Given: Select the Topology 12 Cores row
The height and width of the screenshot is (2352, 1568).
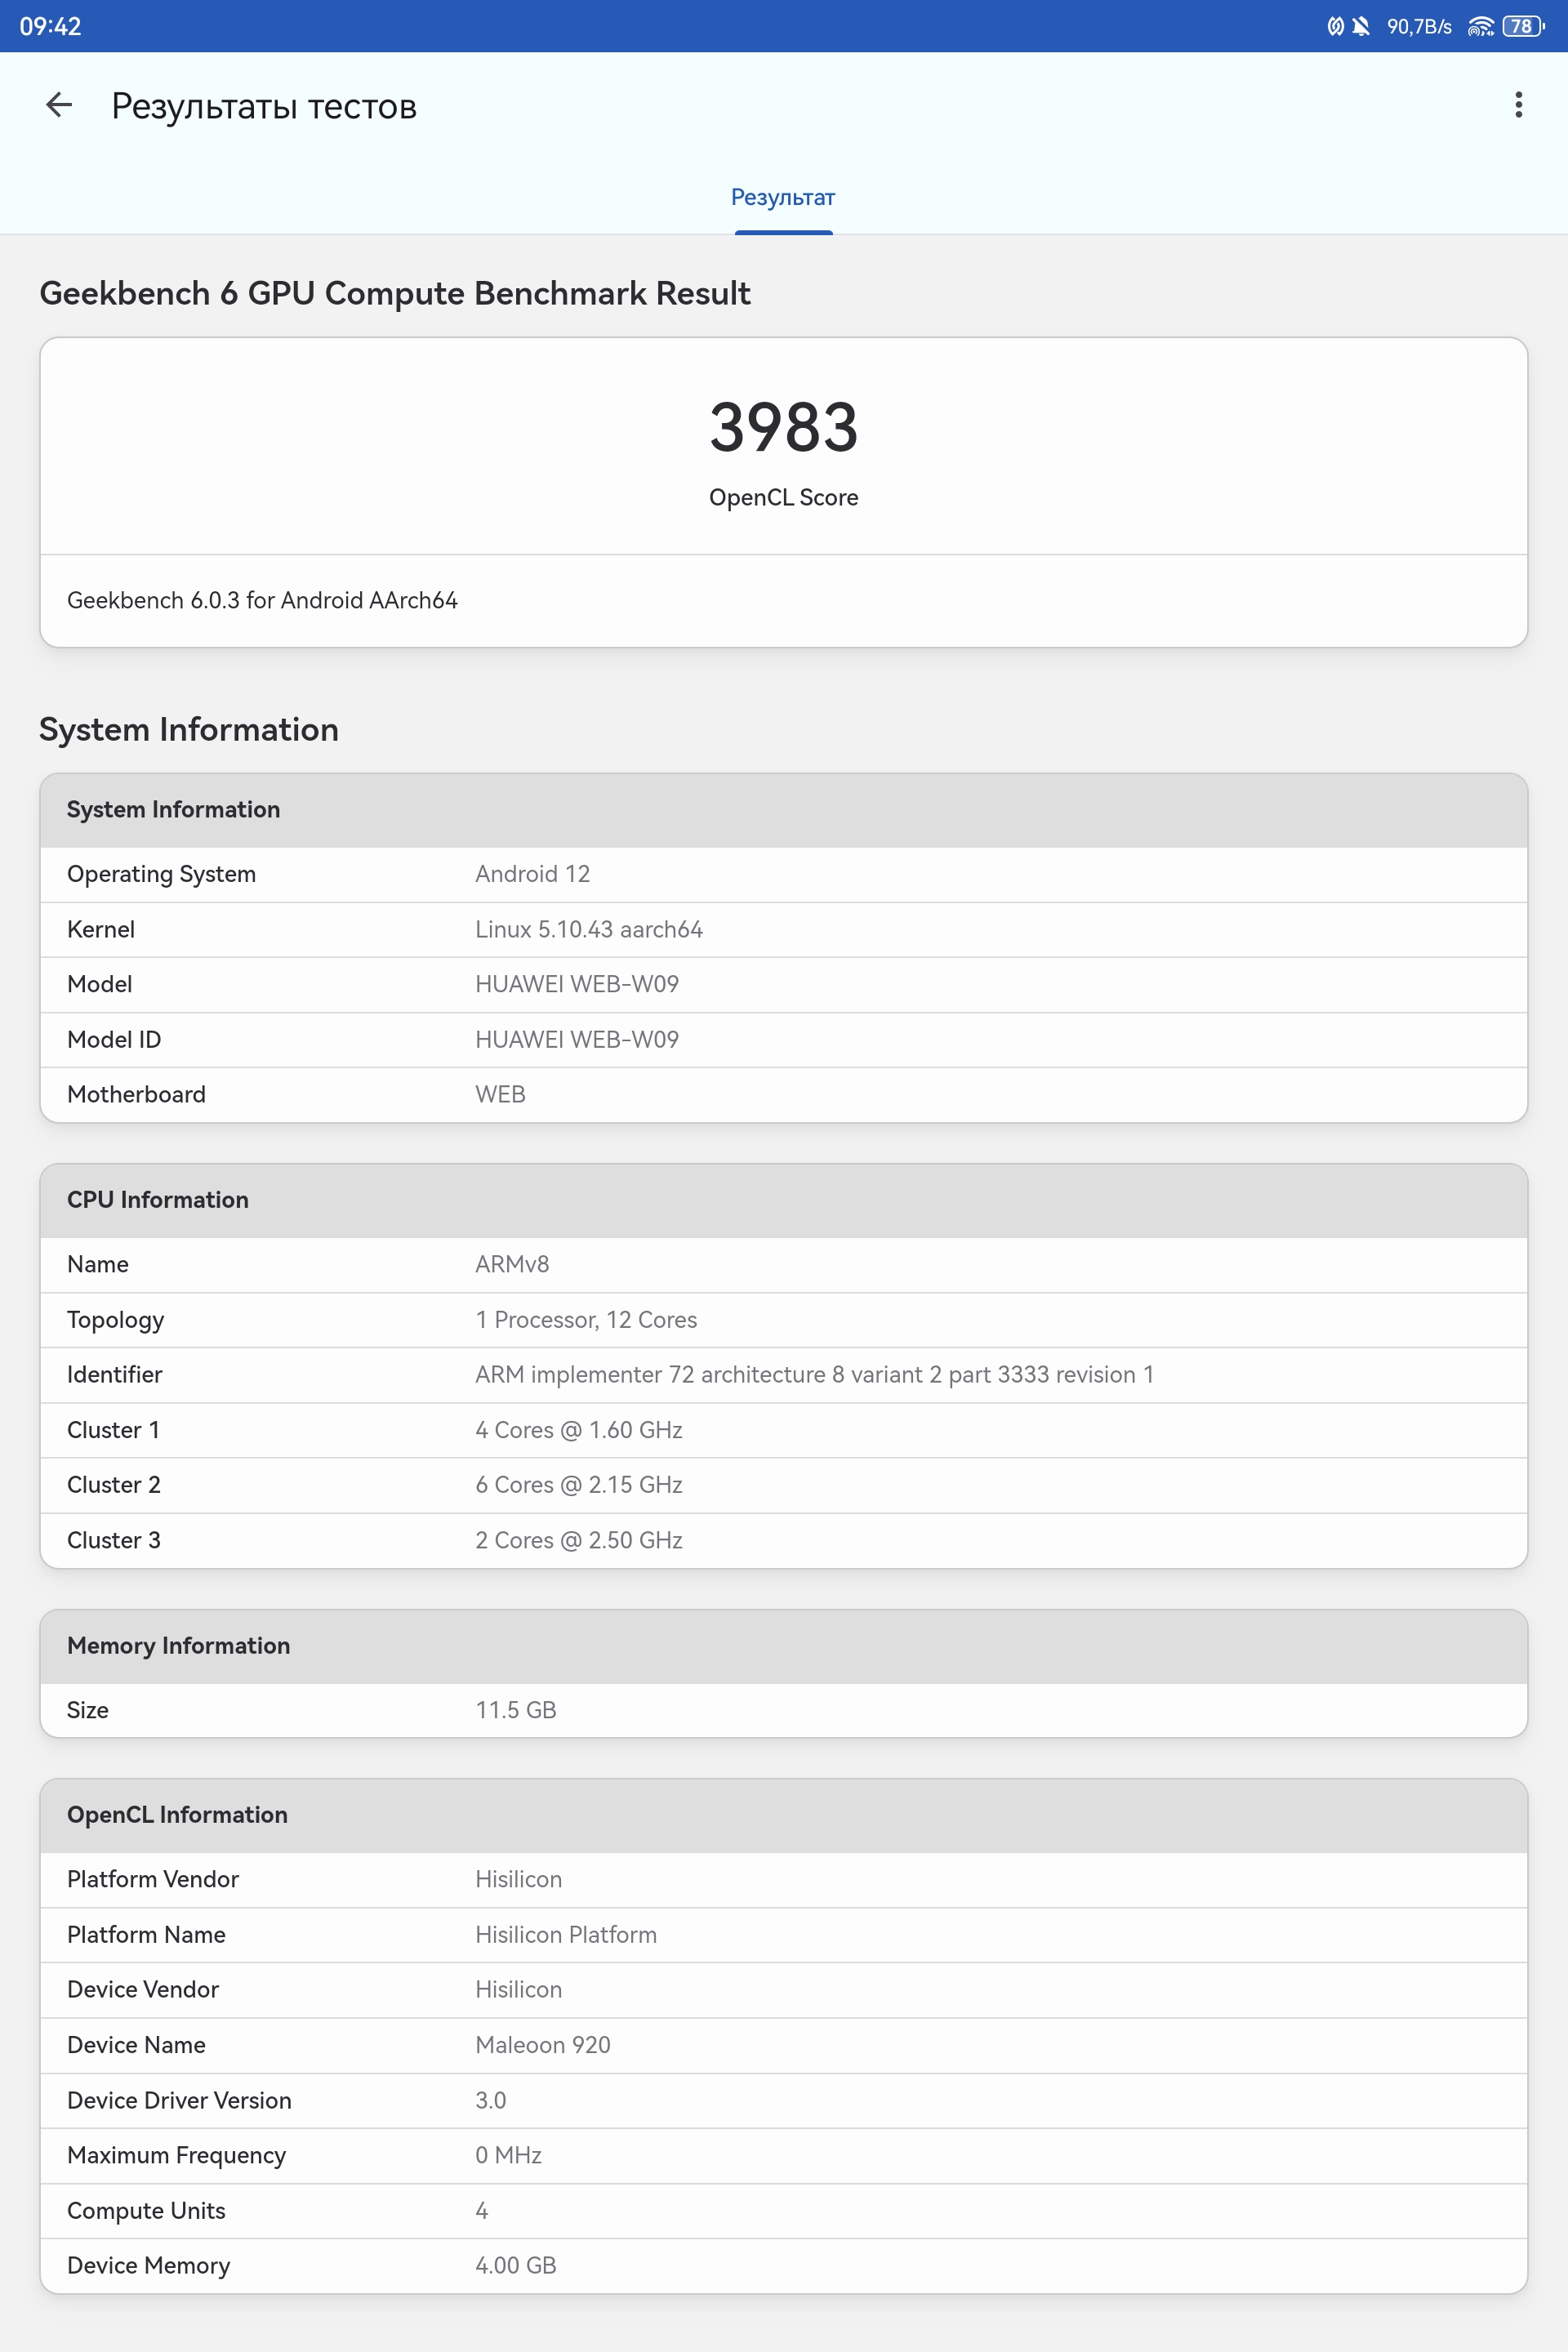Looking at the screenshot, I should [783, 1320].
